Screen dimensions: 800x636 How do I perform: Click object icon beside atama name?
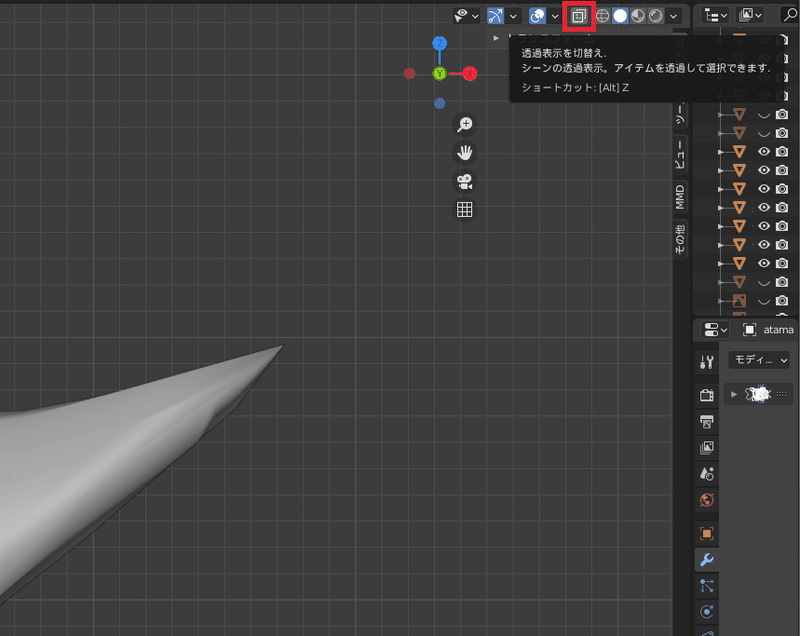coord(749,330)
